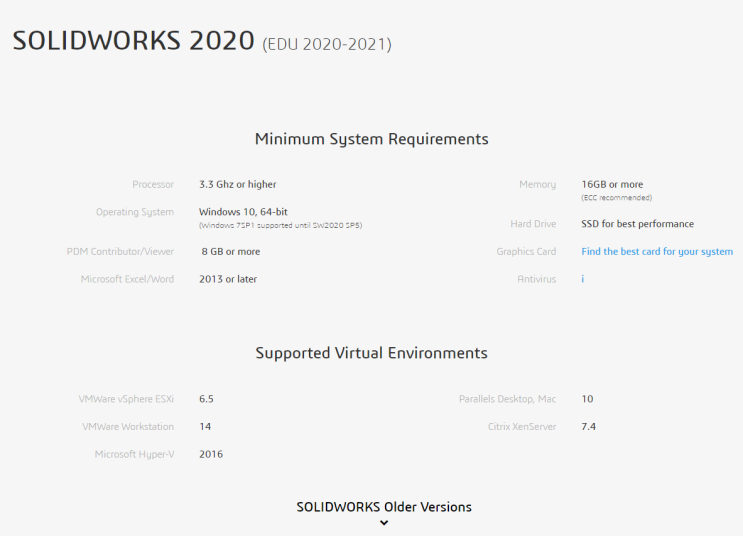This screenshot has width=743, height=536.
Task: Click the 'Antivirus' label
Action: coord(536,279)
